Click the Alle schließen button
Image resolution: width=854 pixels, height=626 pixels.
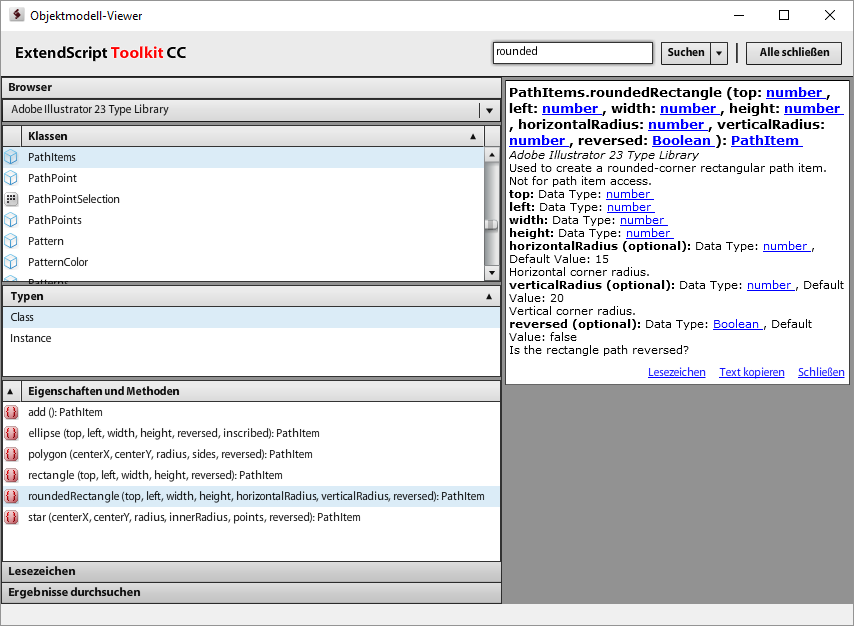794,53
